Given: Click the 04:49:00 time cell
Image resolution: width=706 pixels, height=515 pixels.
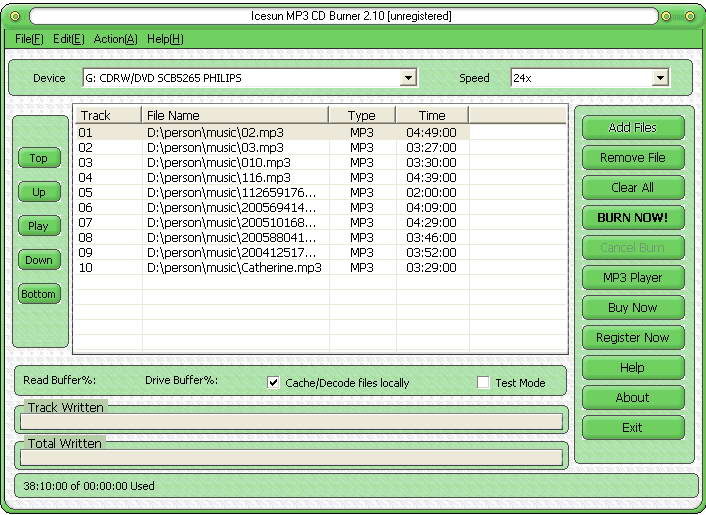Looking at the screenshot, I should [431, 133].
